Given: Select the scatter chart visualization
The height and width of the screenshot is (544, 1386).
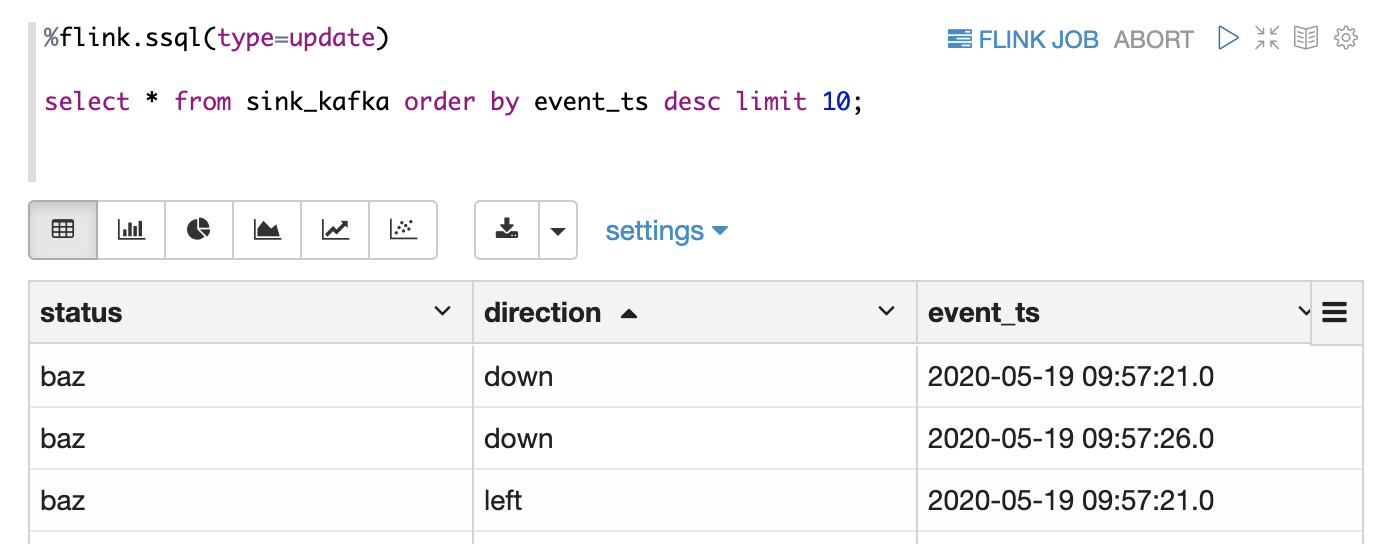Looking at the screenshot, I should (403, 230).
